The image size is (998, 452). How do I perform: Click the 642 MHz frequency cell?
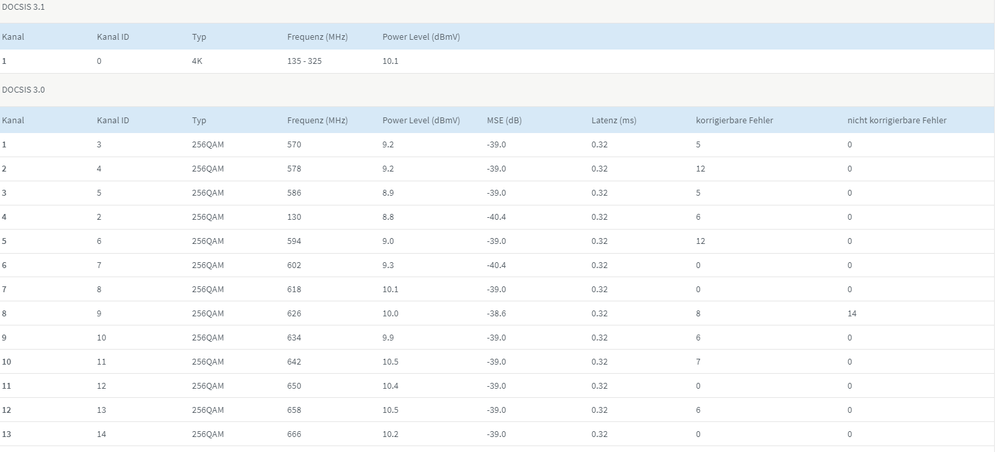(294, 362)
